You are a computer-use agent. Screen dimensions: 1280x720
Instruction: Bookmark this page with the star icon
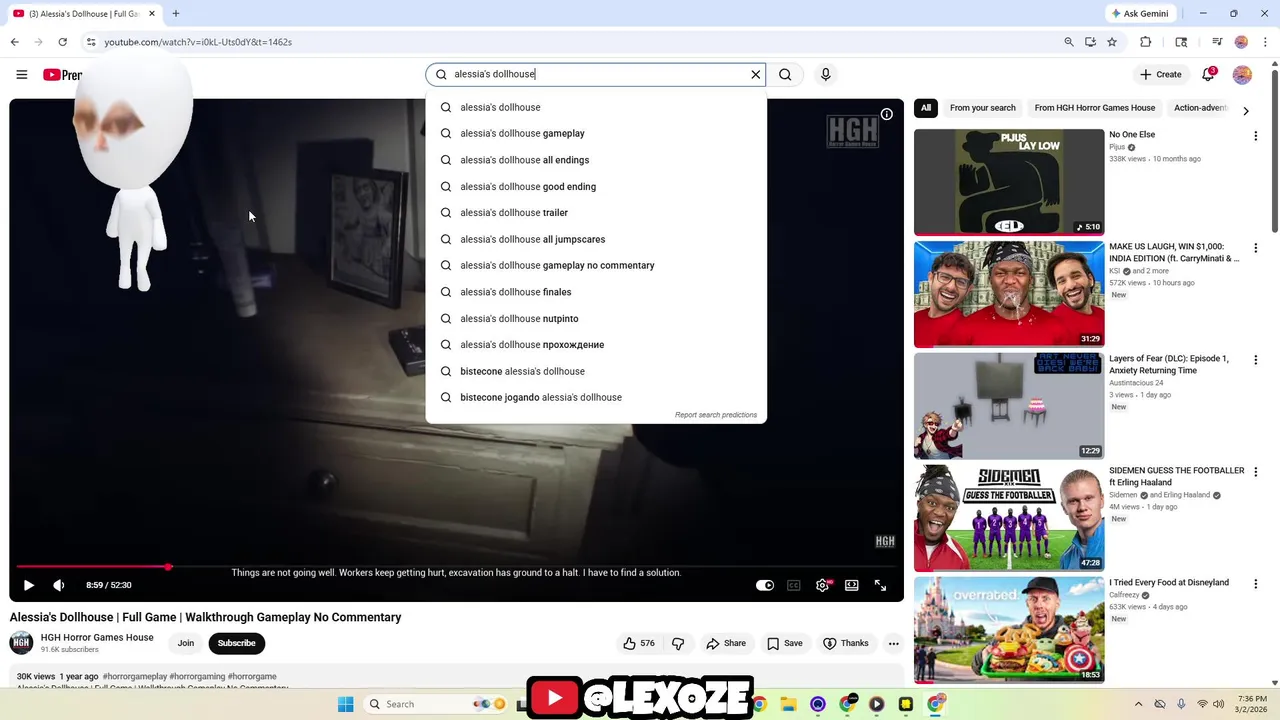[x=1112, y=42]
